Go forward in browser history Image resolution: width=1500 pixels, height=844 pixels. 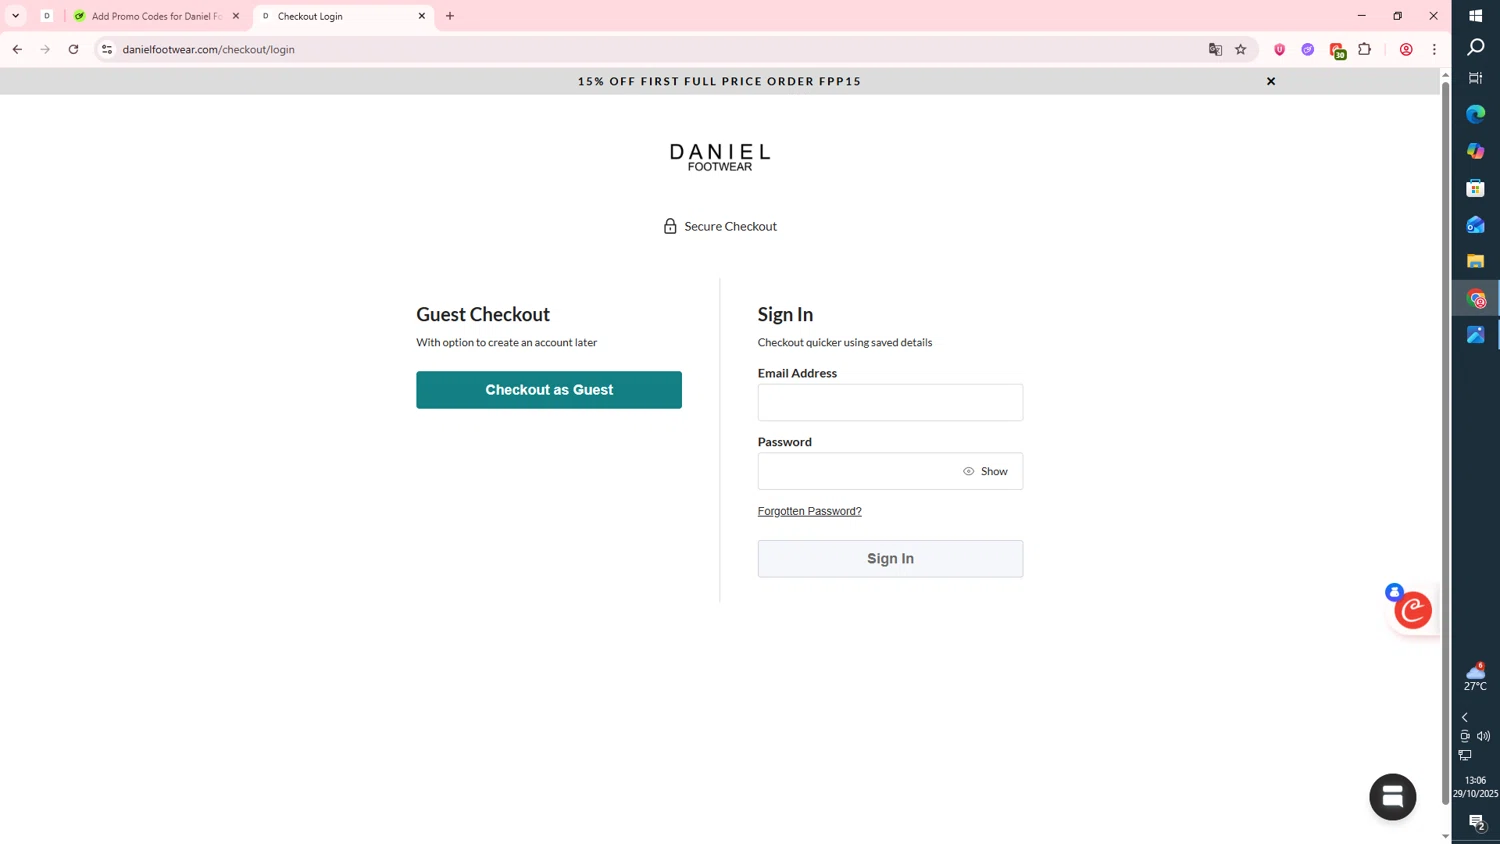[45, 49]
